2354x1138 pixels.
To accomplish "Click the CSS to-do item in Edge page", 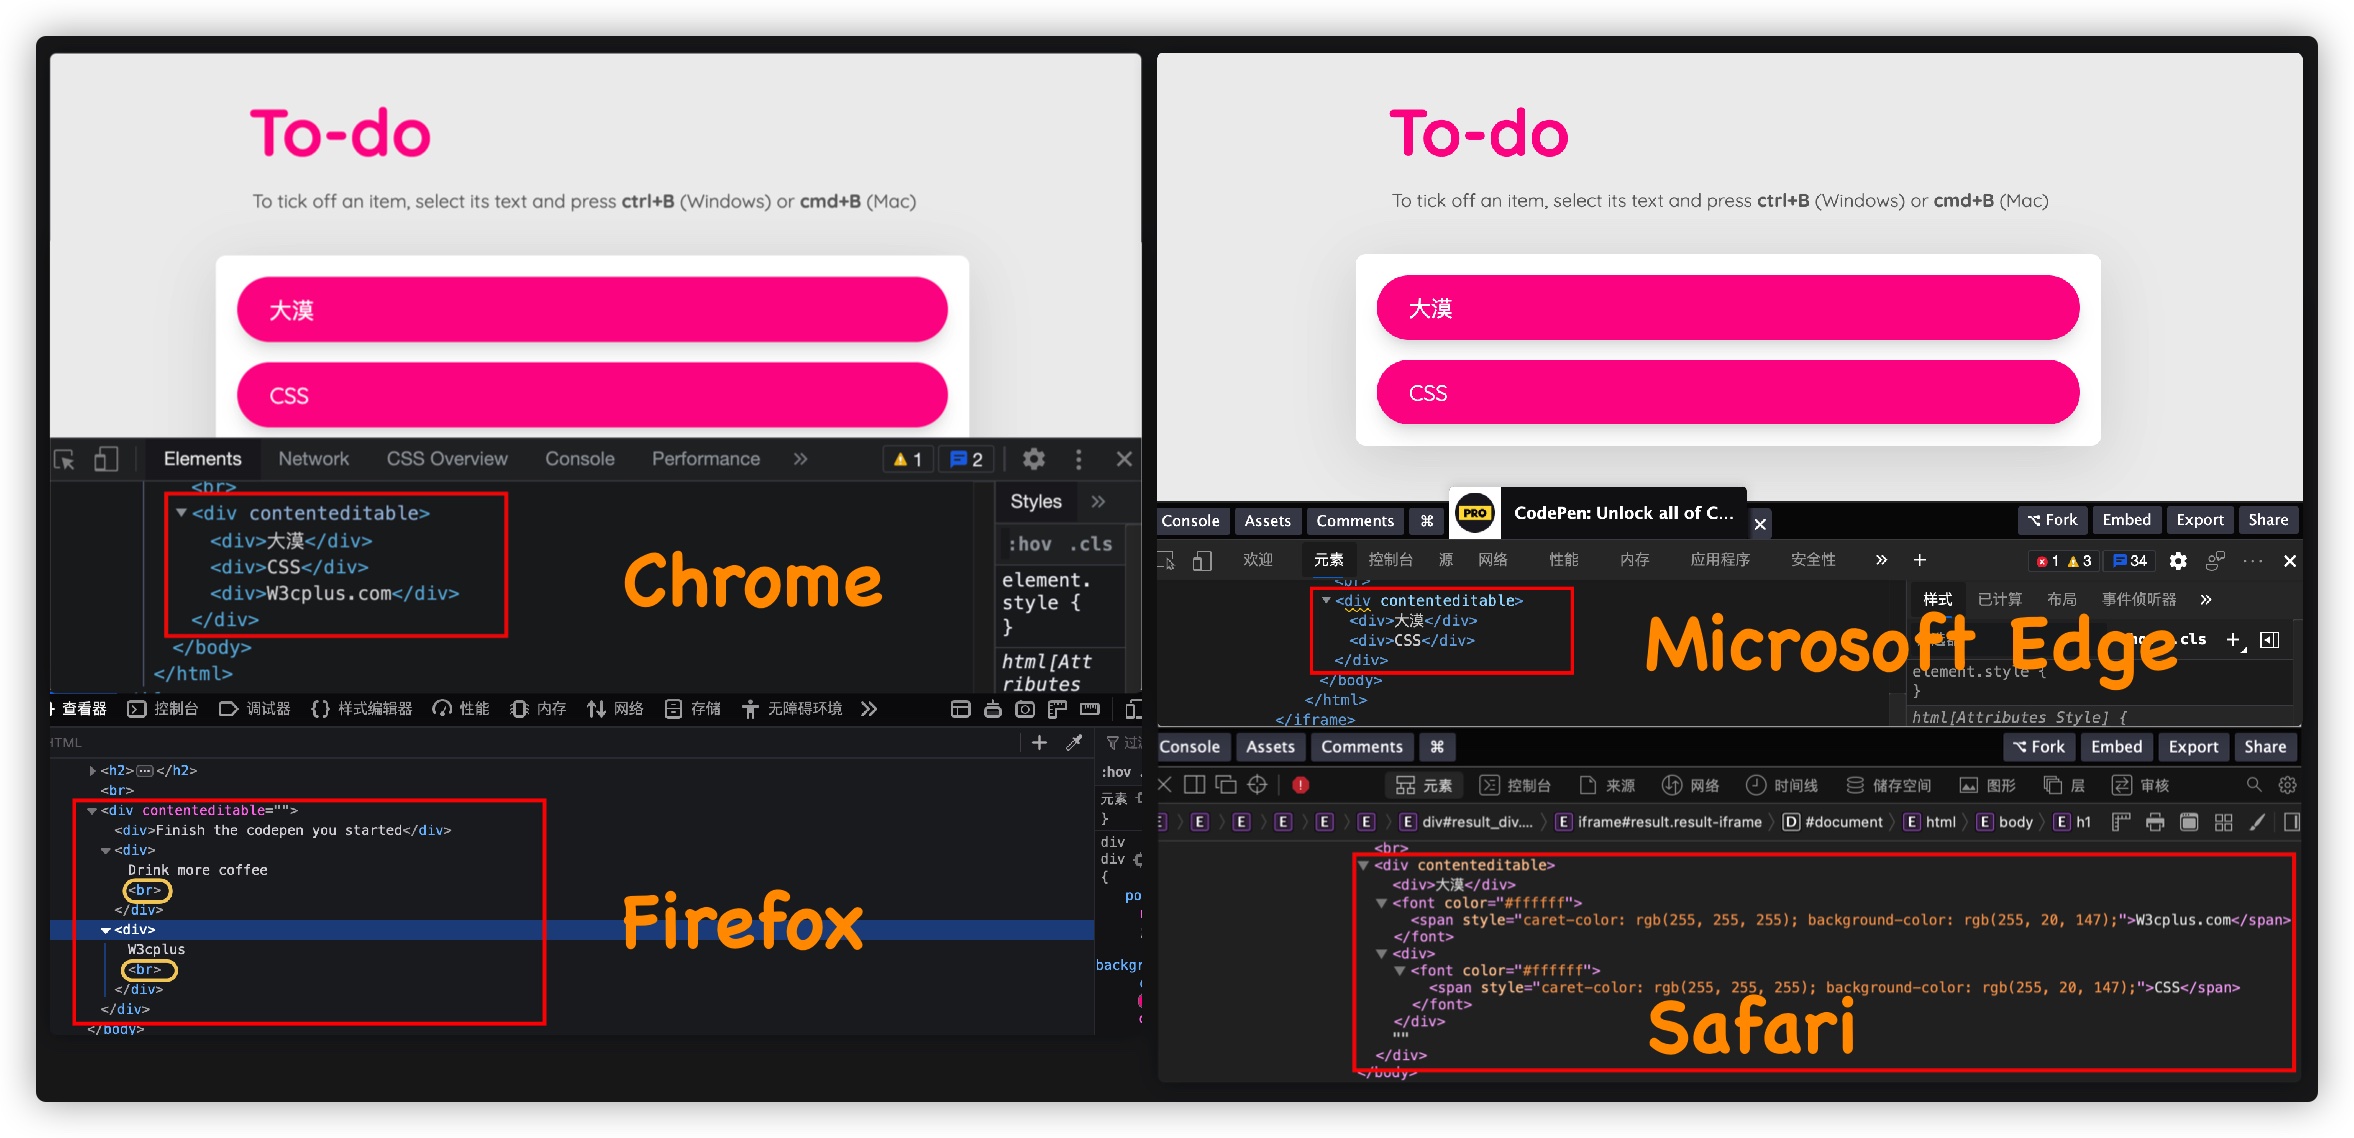I will pos(1728,393).
